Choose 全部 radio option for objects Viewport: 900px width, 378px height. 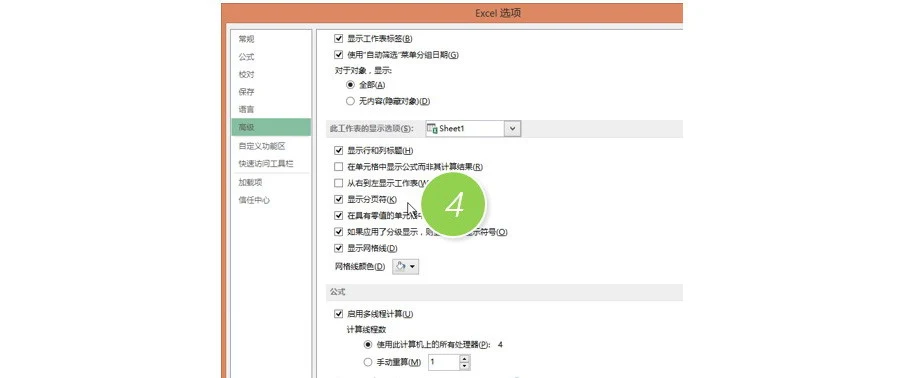click(350, 85)
